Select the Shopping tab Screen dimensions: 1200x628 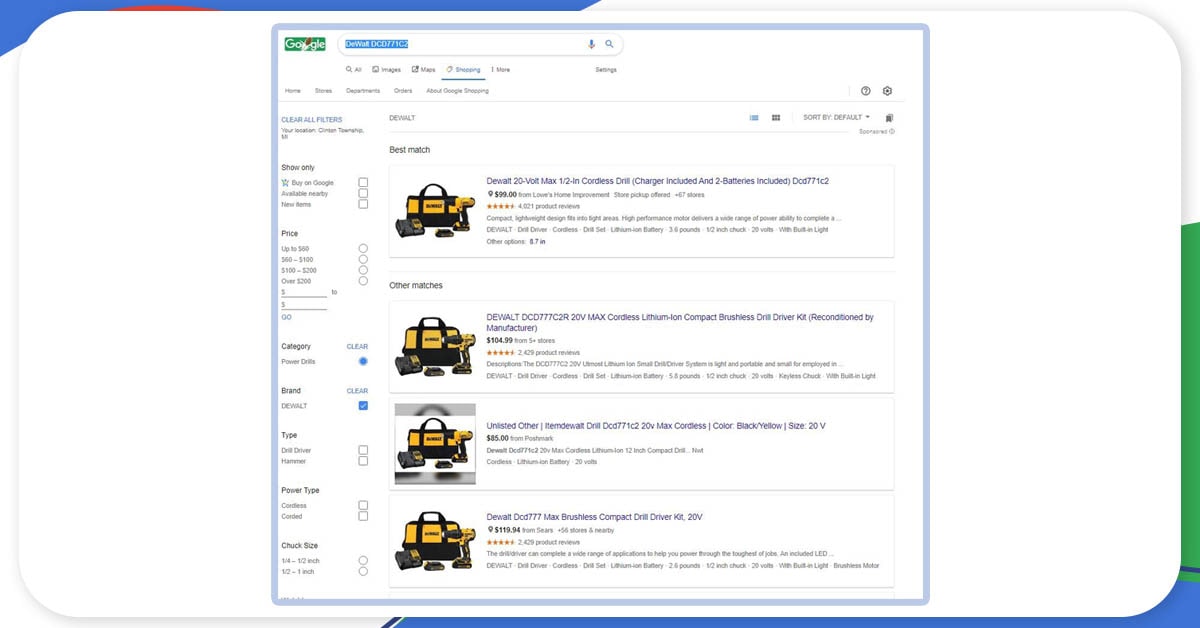[463, 70]
